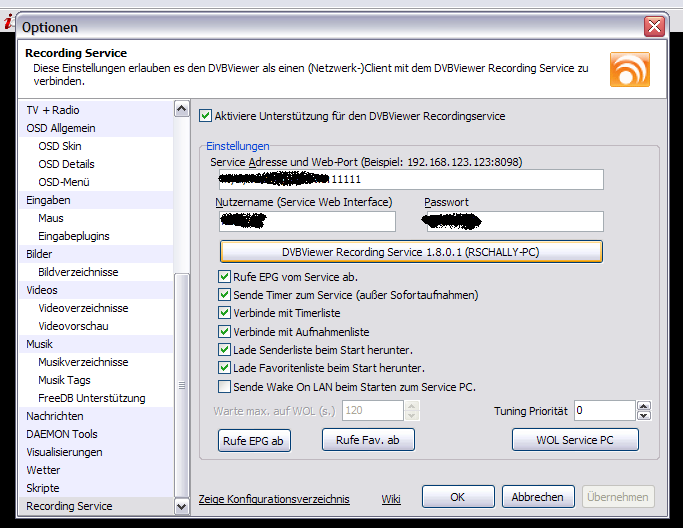Screen dimensions: 683x528
Task: Increase Tuning Priorität with up arrow
Action: [644, 406]
